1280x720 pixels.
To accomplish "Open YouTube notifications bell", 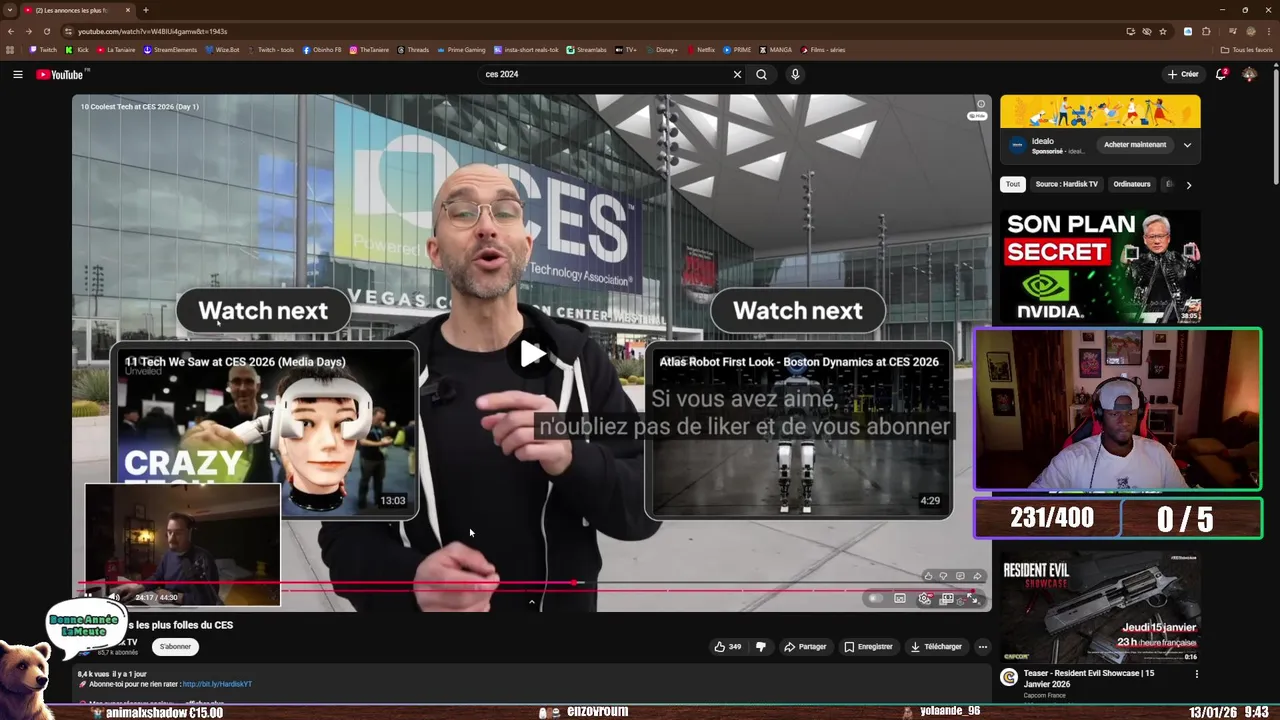I will click(1221, 74).
